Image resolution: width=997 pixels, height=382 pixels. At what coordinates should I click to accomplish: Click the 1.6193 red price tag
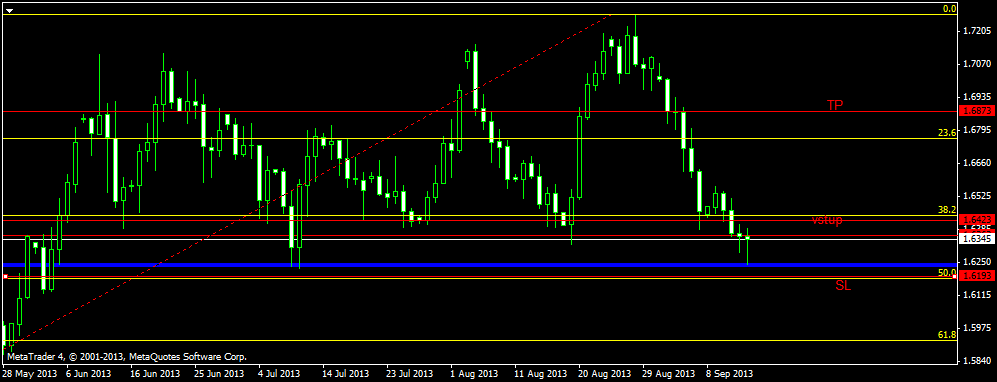[x=977, y=276]
